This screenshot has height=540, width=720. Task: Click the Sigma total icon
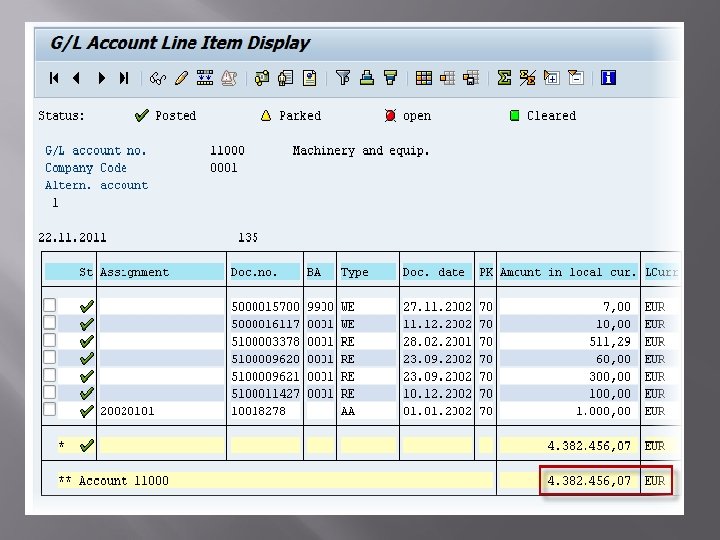(x=504, y=77)
